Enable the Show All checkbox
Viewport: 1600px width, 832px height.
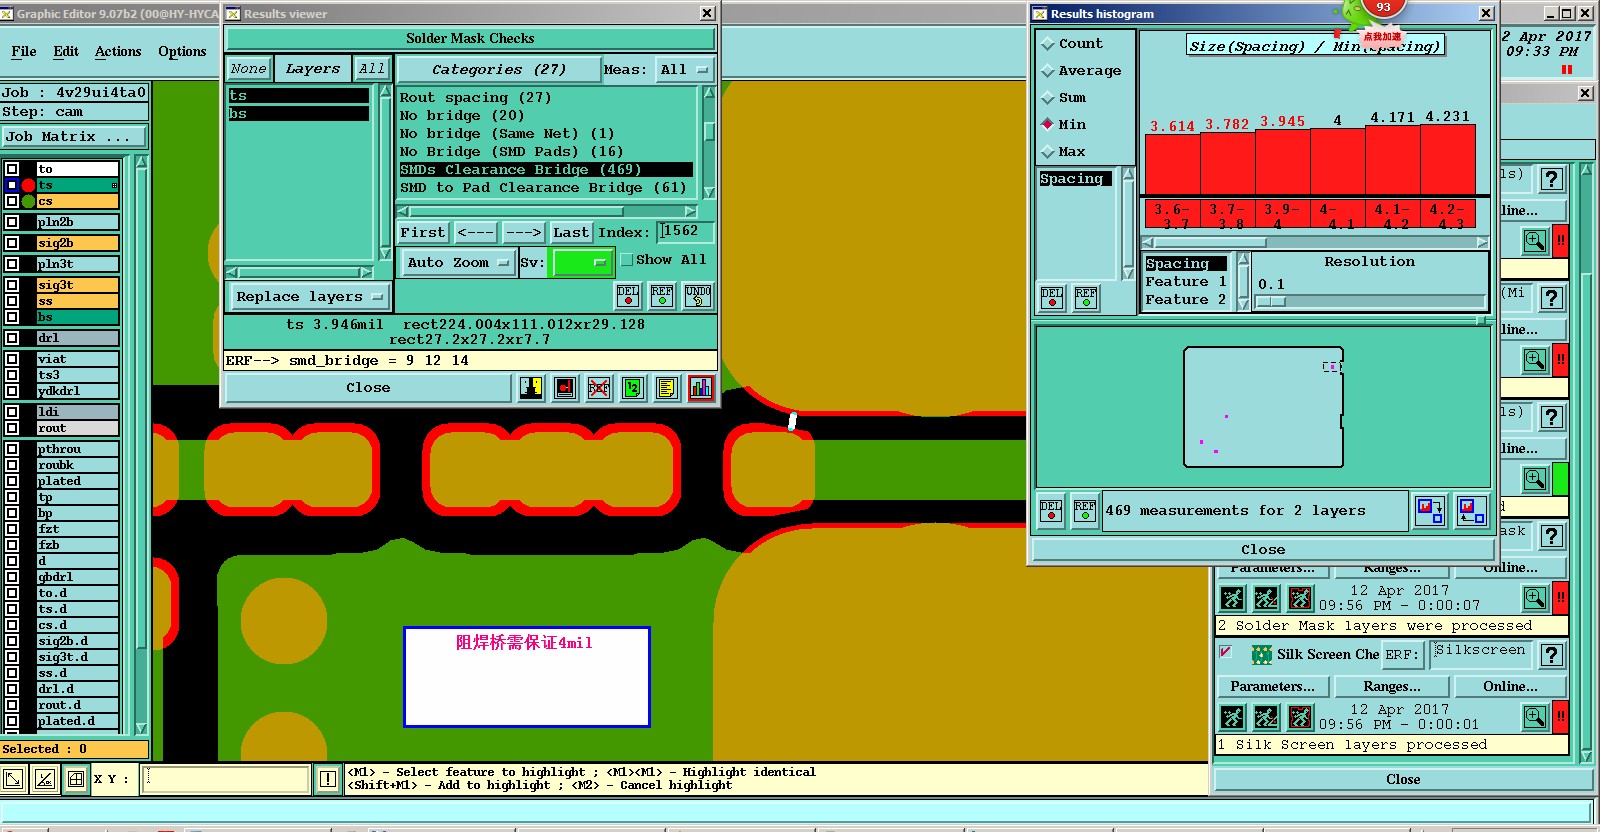coord(627,260)
